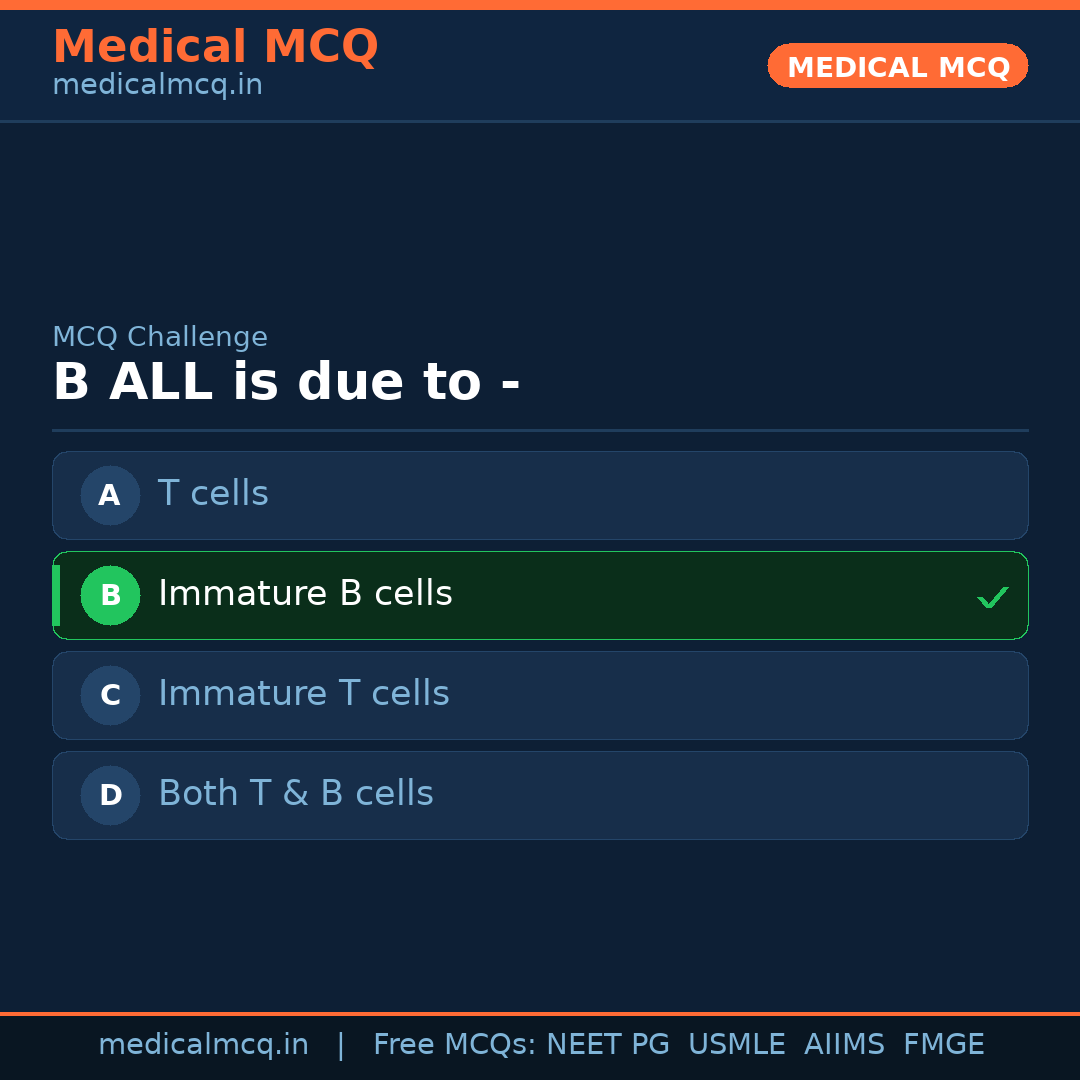This screenshot has height=1080, width=1080.
Task: Click the green B option circle
Action: point(110,595)
